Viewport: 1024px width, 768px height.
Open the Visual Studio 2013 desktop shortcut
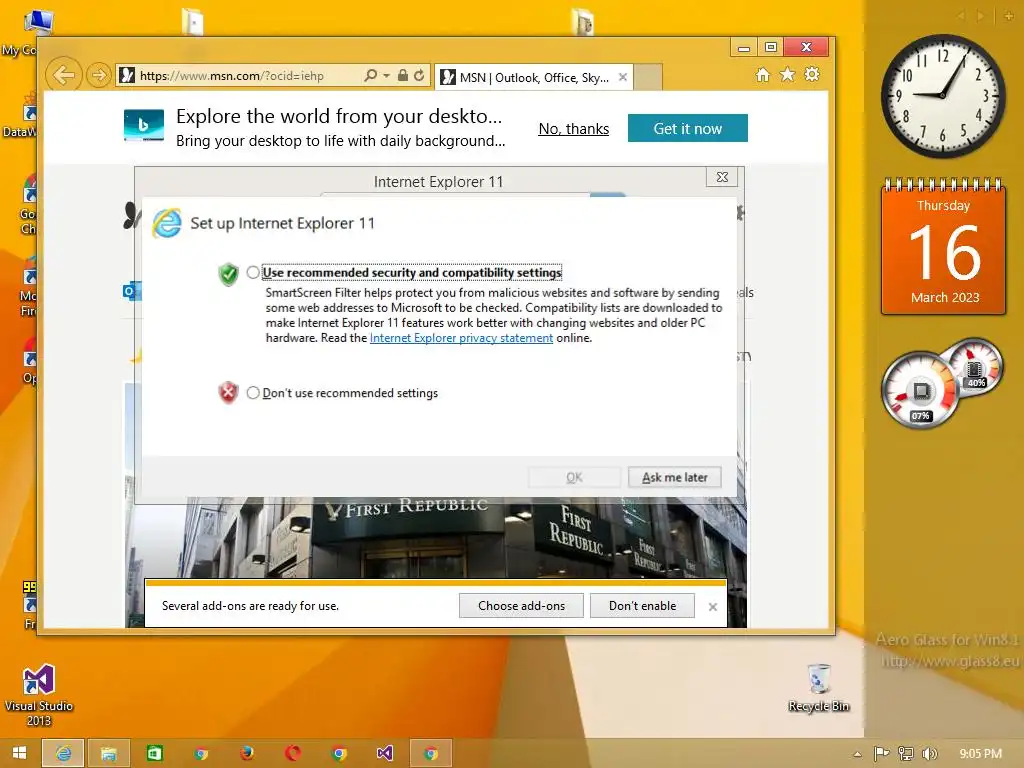click(x=39, y=696)
